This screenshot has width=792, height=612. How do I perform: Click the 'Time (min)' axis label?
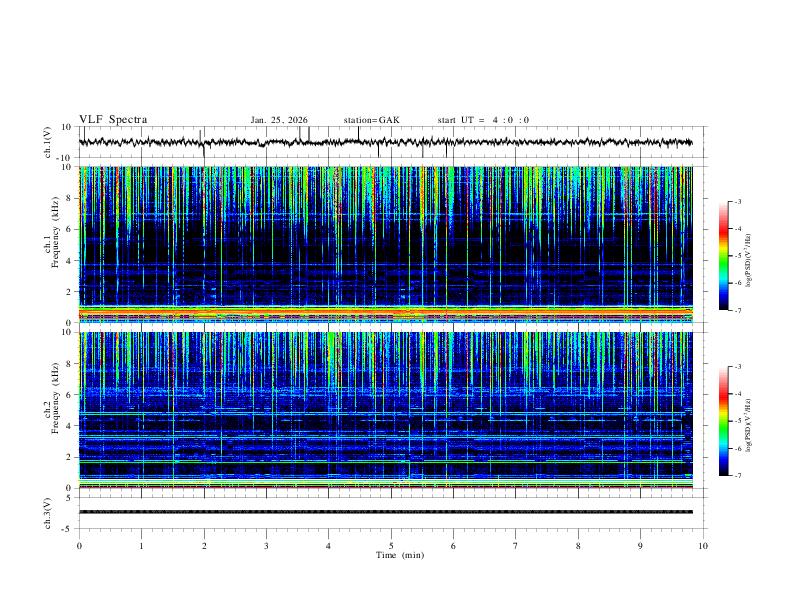click(400, 555)
